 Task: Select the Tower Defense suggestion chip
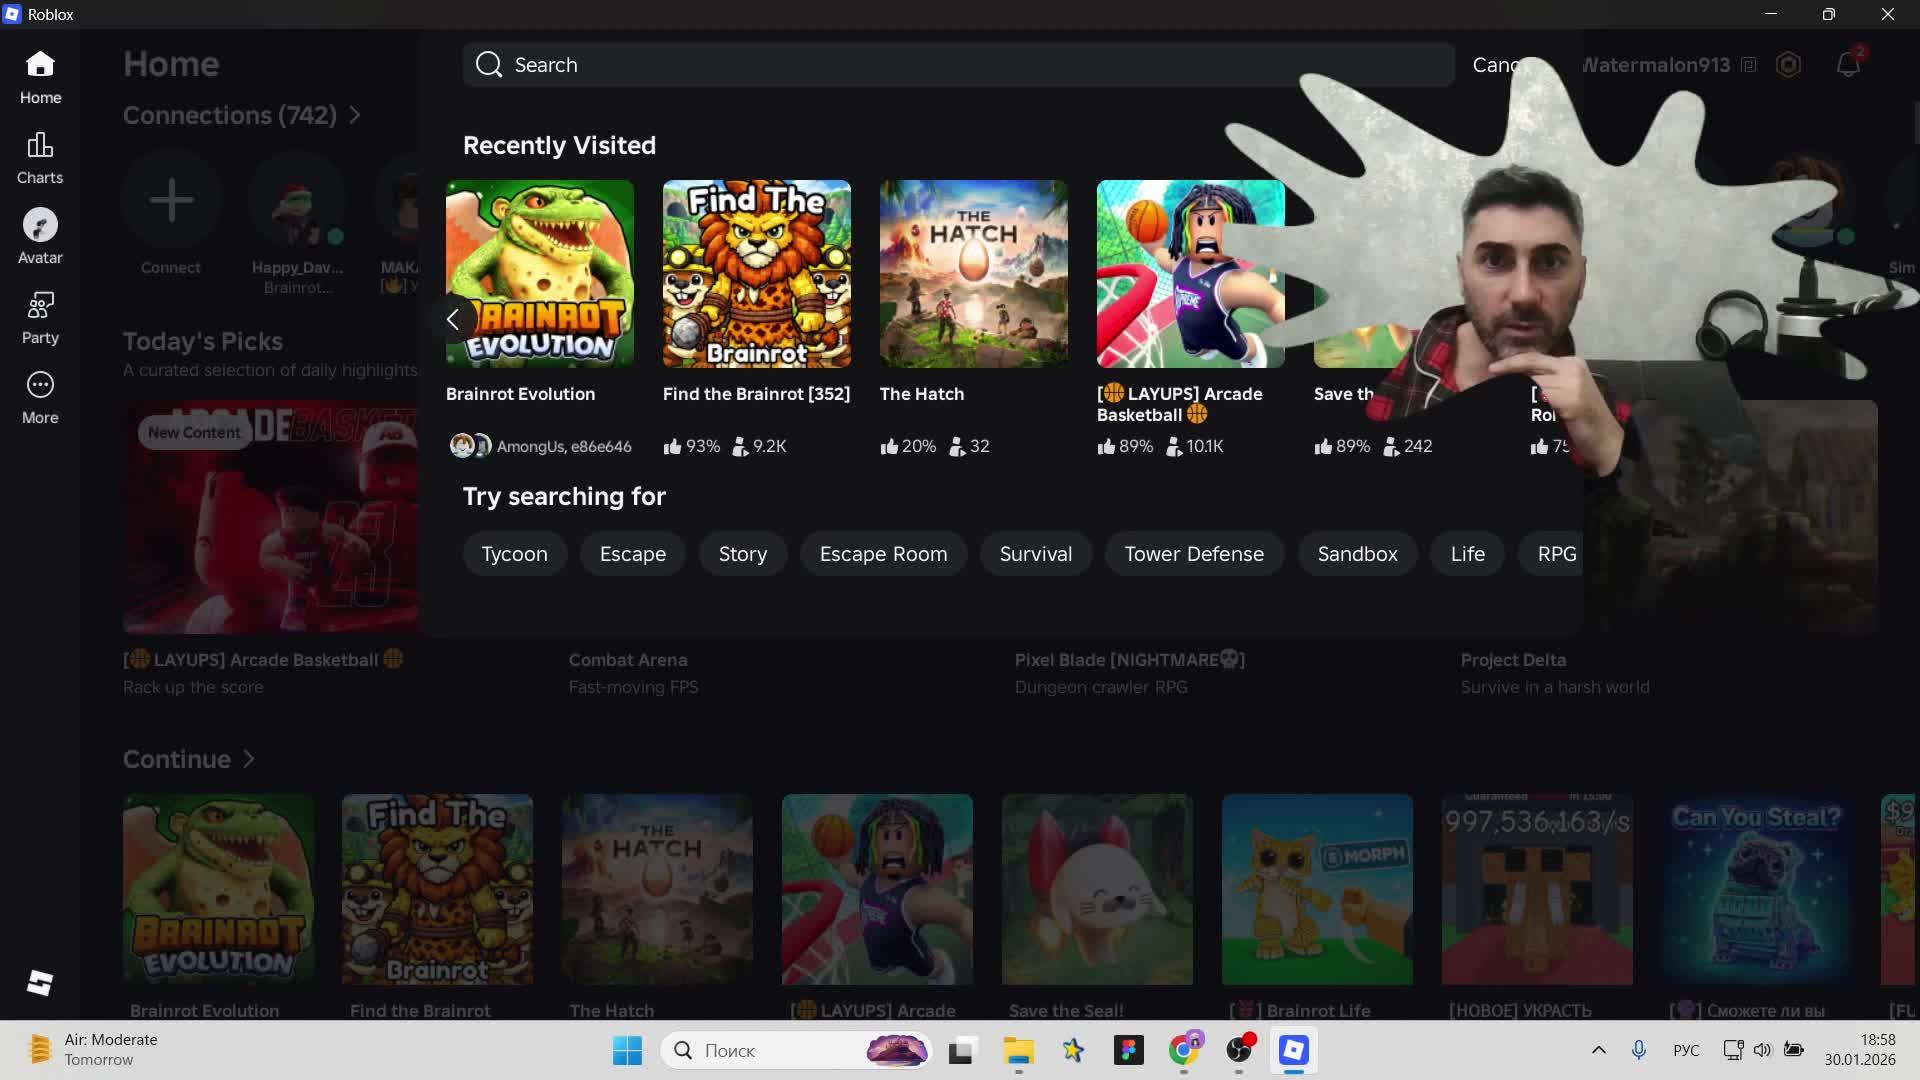click(x=1194, y=554)
